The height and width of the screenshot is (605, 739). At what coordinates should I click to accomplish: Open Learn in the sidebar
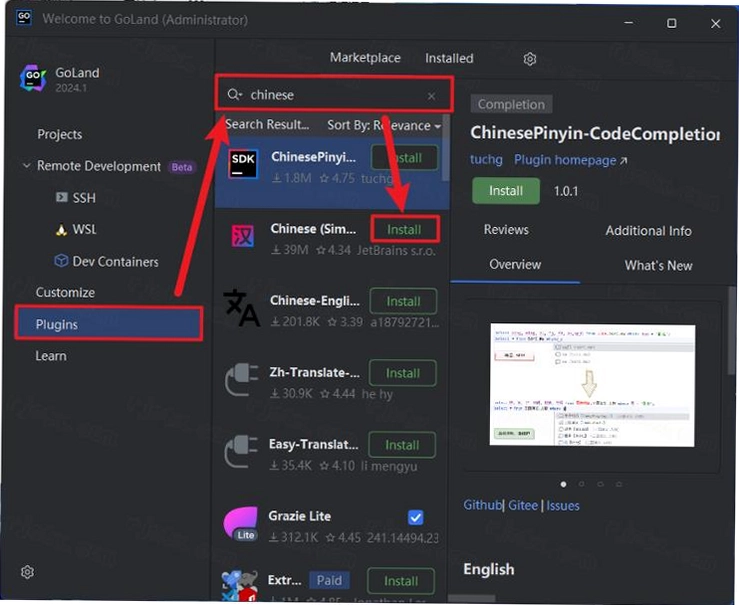[51, 356]
